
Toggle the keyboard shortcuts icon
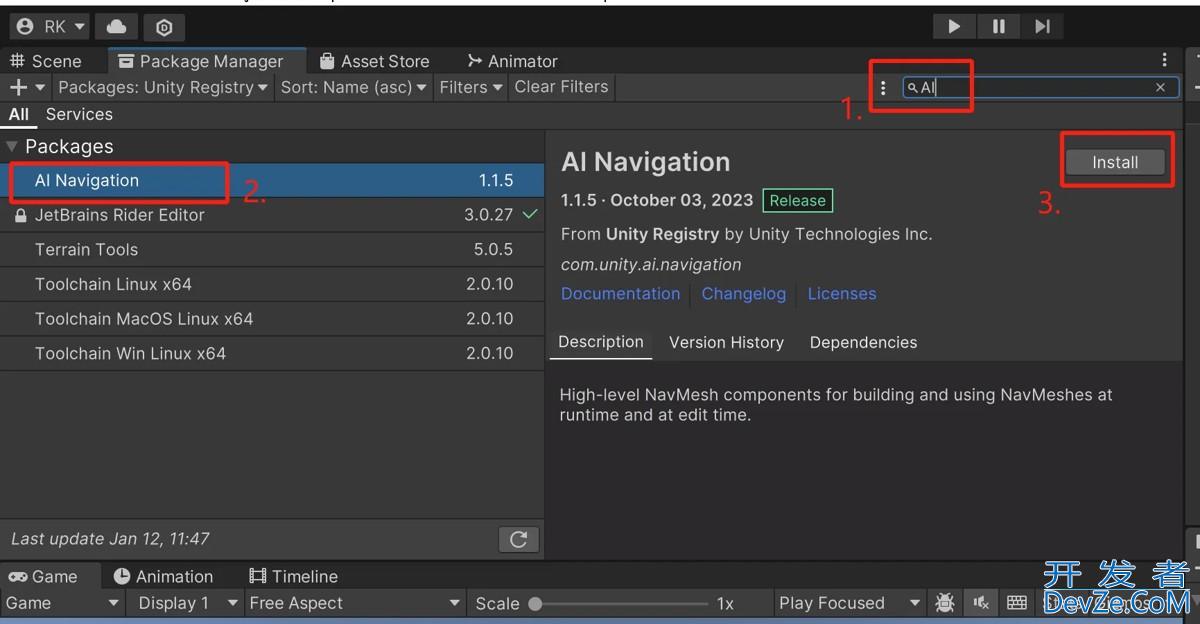tap(1017, 603)
